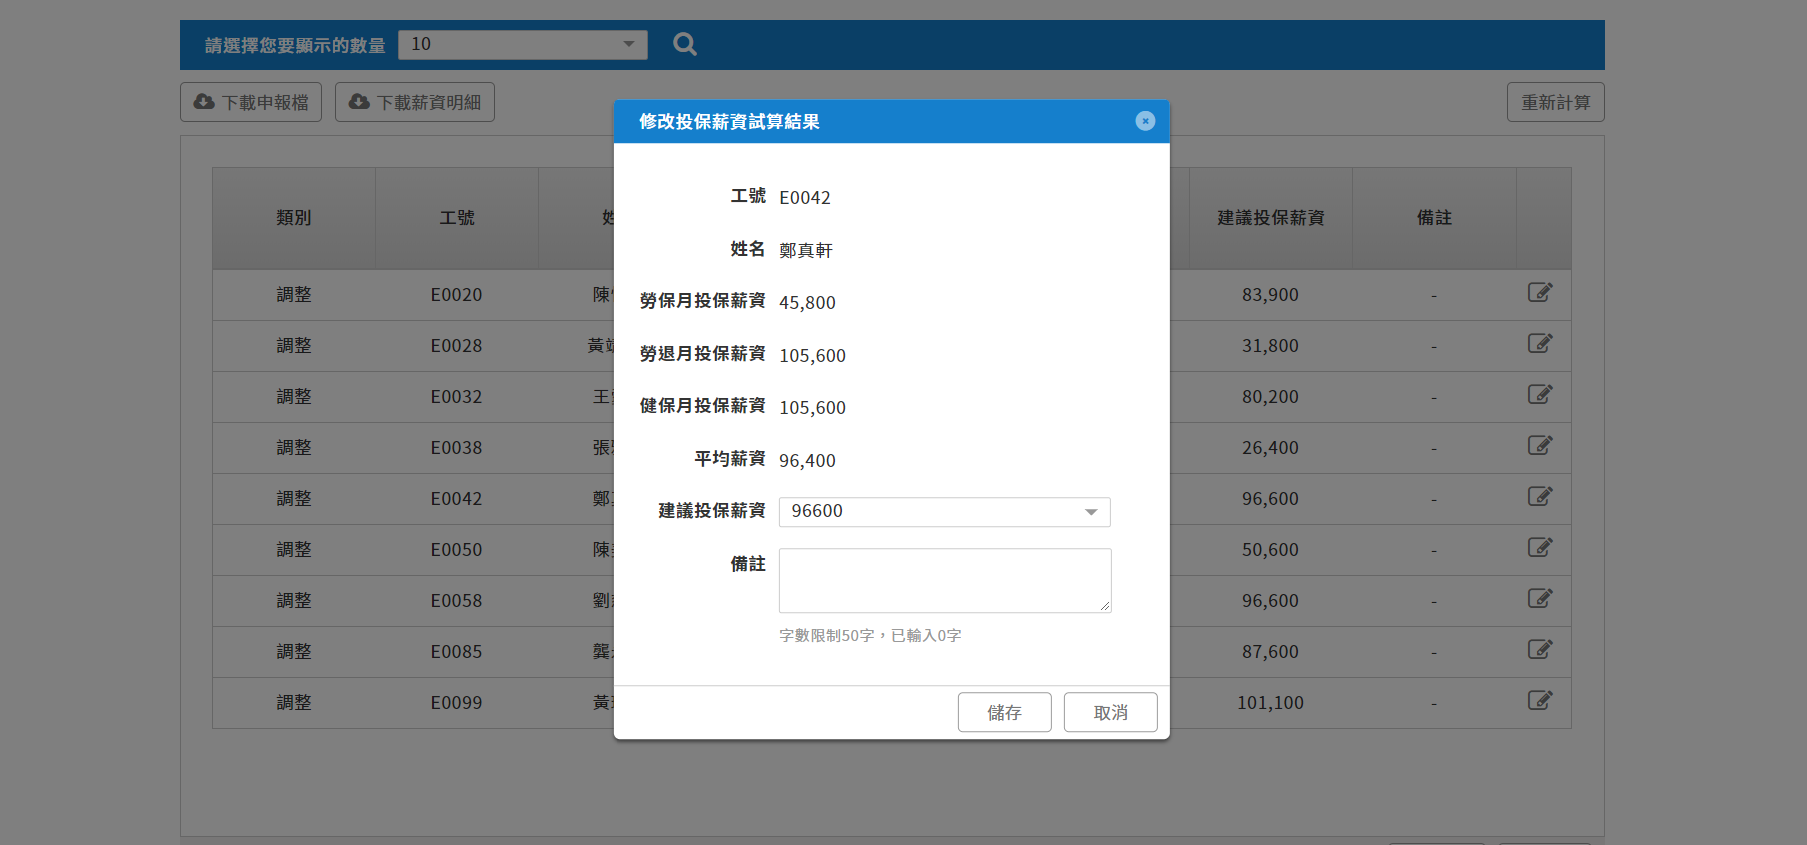Click the 下載申報檔 download button
The image size is (1807, 845).
pos(251,102)
